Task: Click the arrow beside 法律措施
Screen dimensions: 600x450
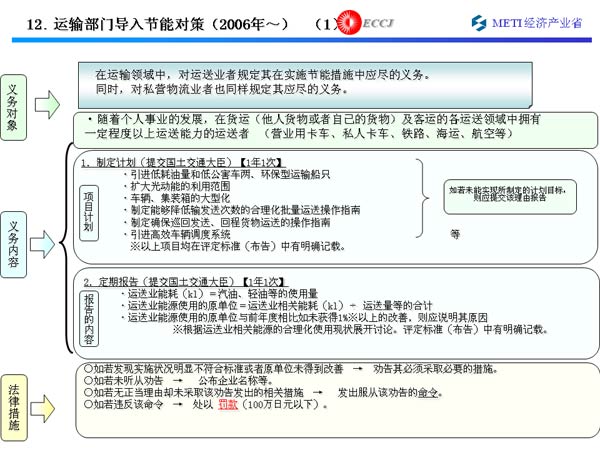Action: 42,408
